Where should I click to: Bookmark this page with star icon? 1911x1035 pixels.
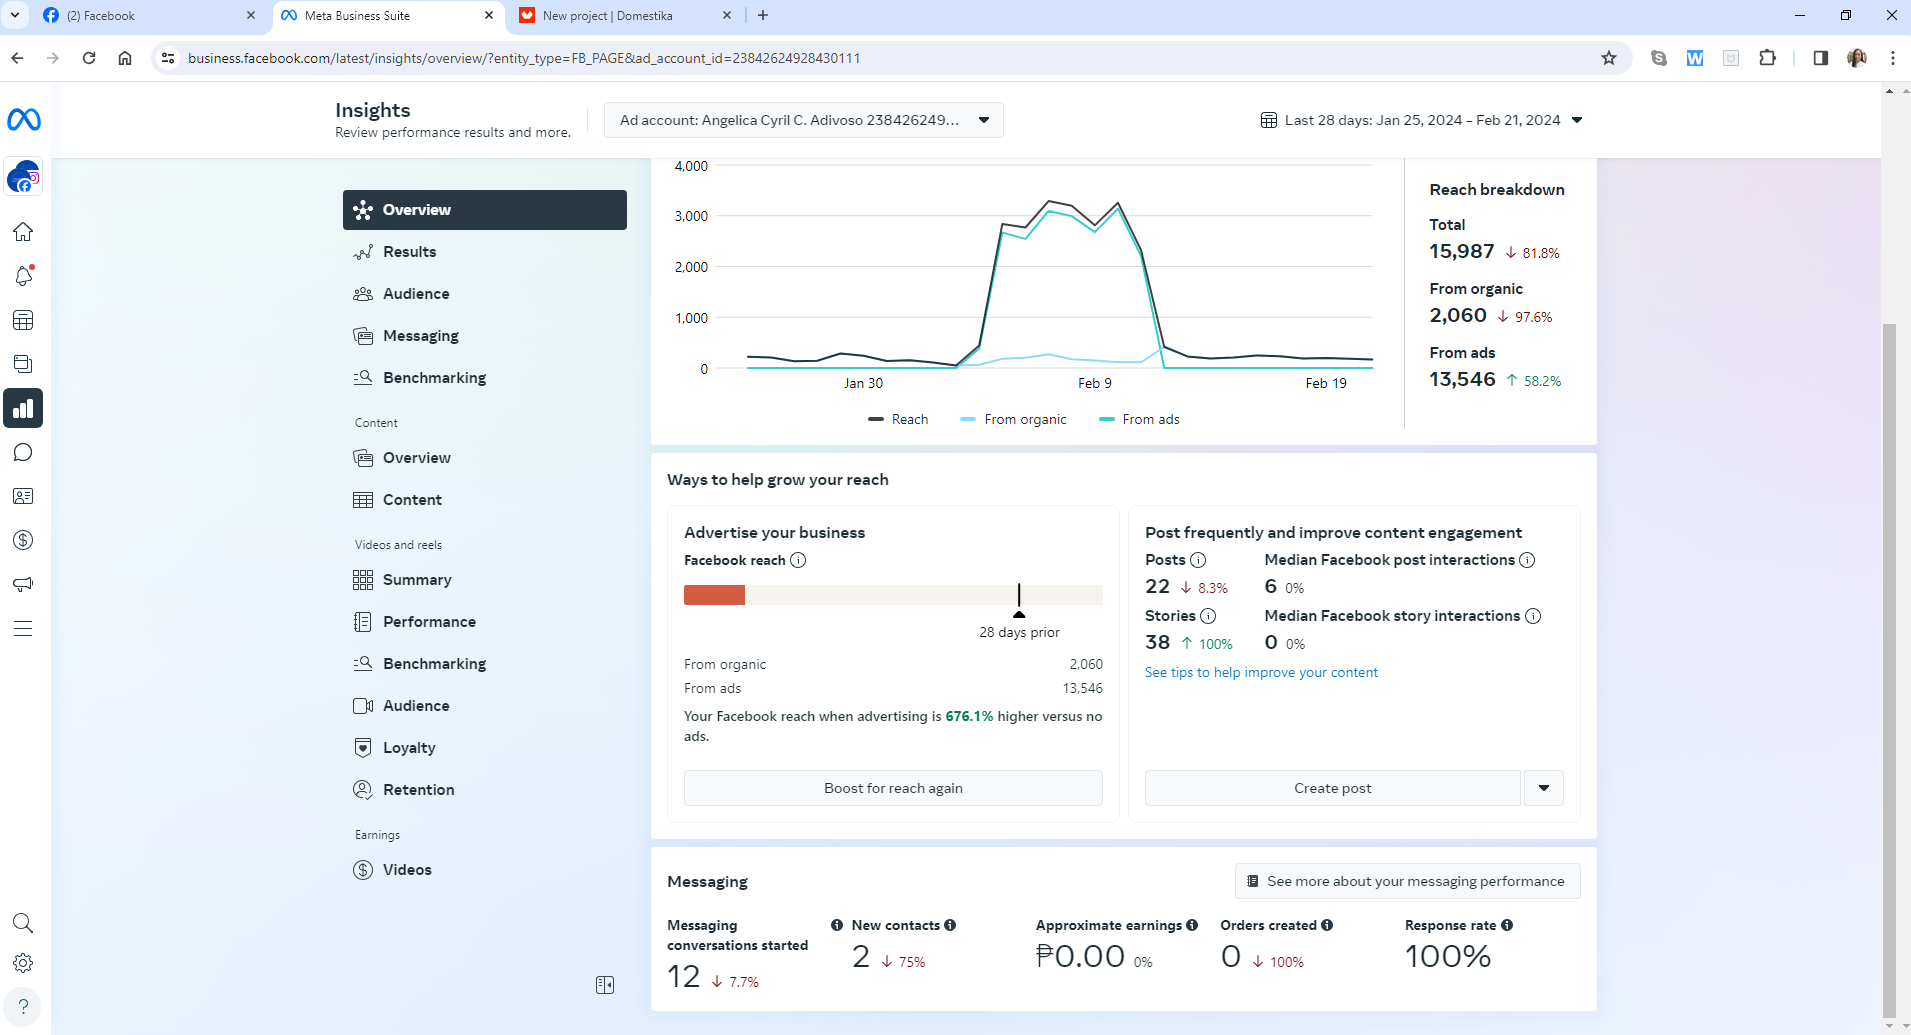coord(1609,58)
